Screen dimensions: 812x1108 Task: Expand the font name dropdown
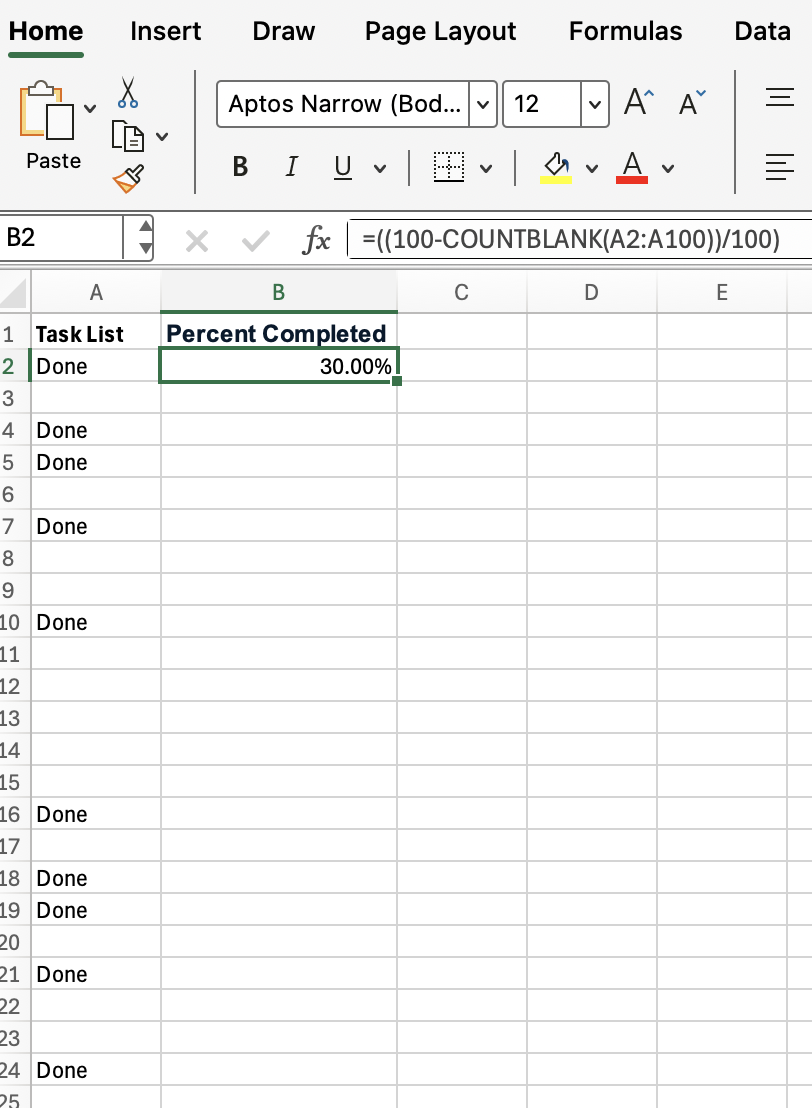click(483, 105)
